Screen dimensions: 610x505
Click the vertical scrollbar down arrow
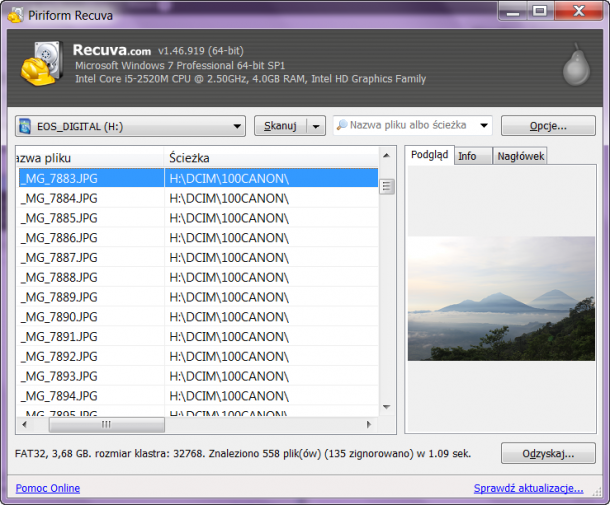click(386, 407)
